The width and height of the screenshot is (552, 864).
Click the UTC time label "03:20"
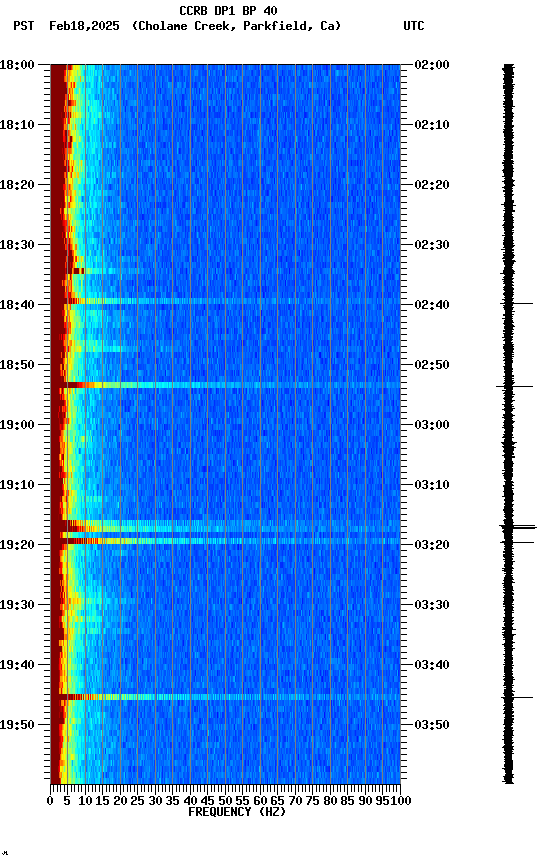tap(432, 545)
